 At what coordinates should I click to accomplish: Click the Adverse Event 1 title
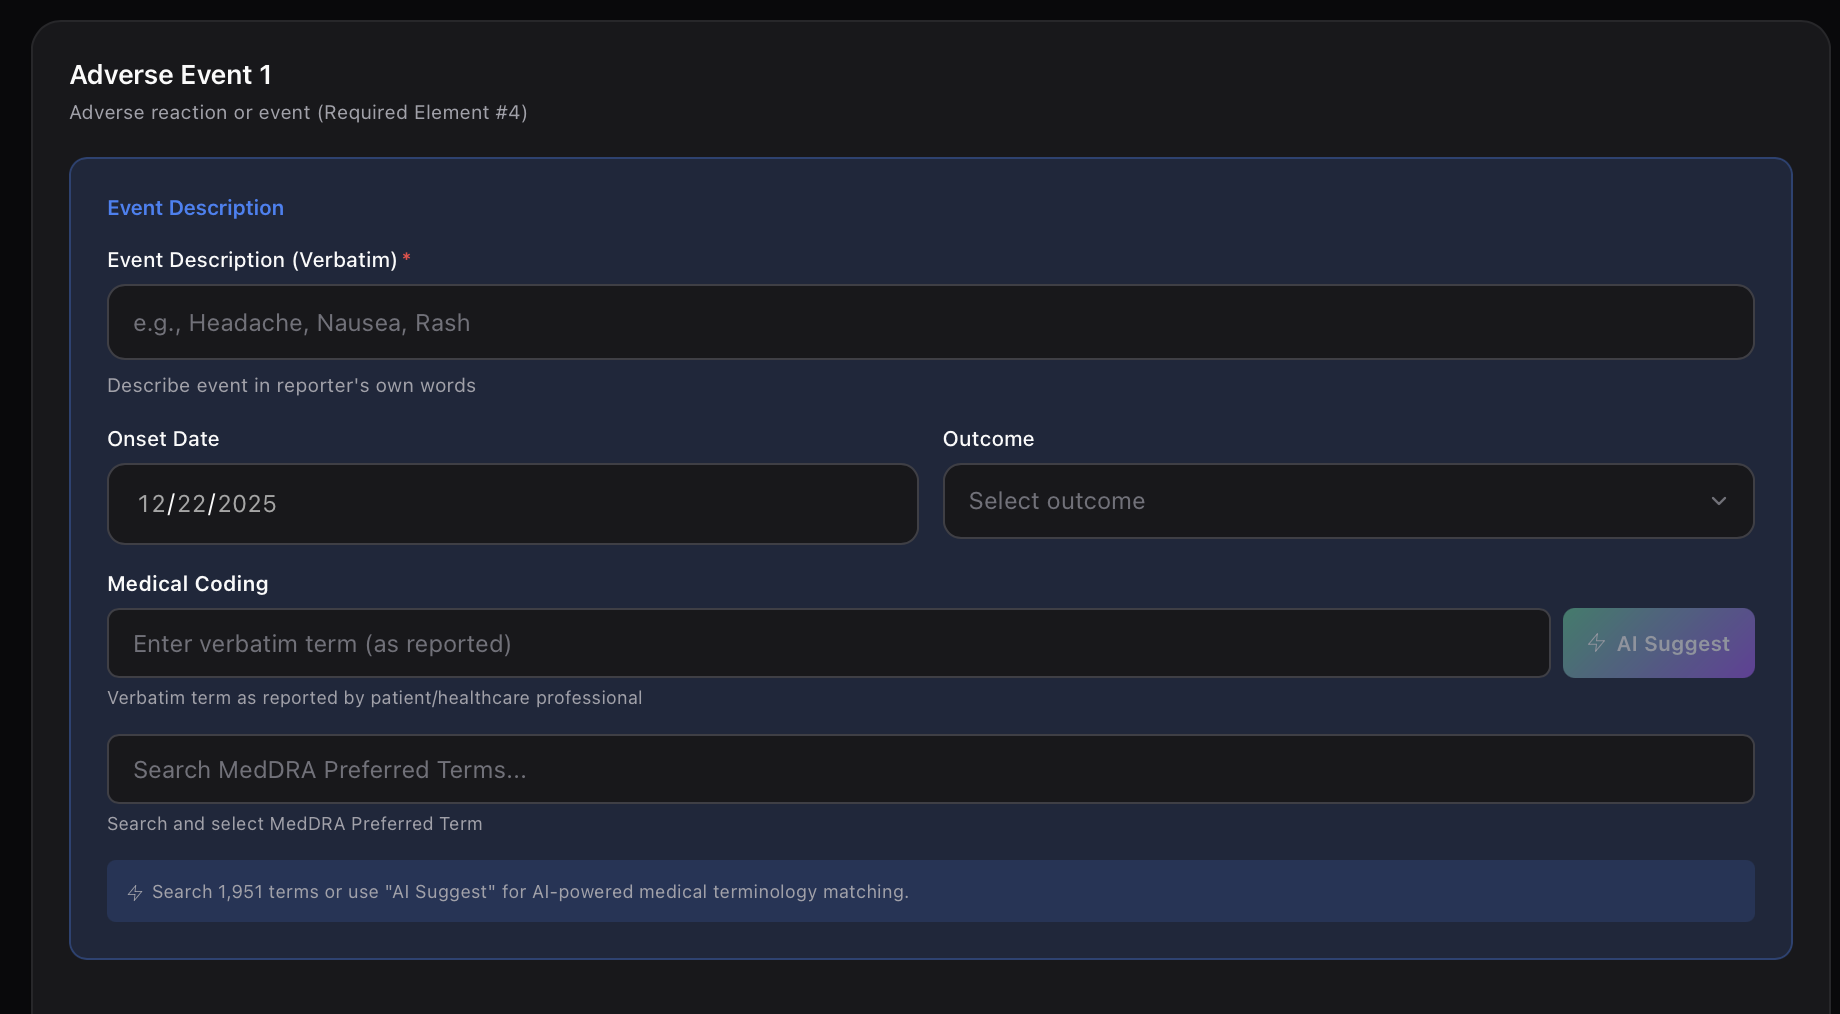[170, 75]
